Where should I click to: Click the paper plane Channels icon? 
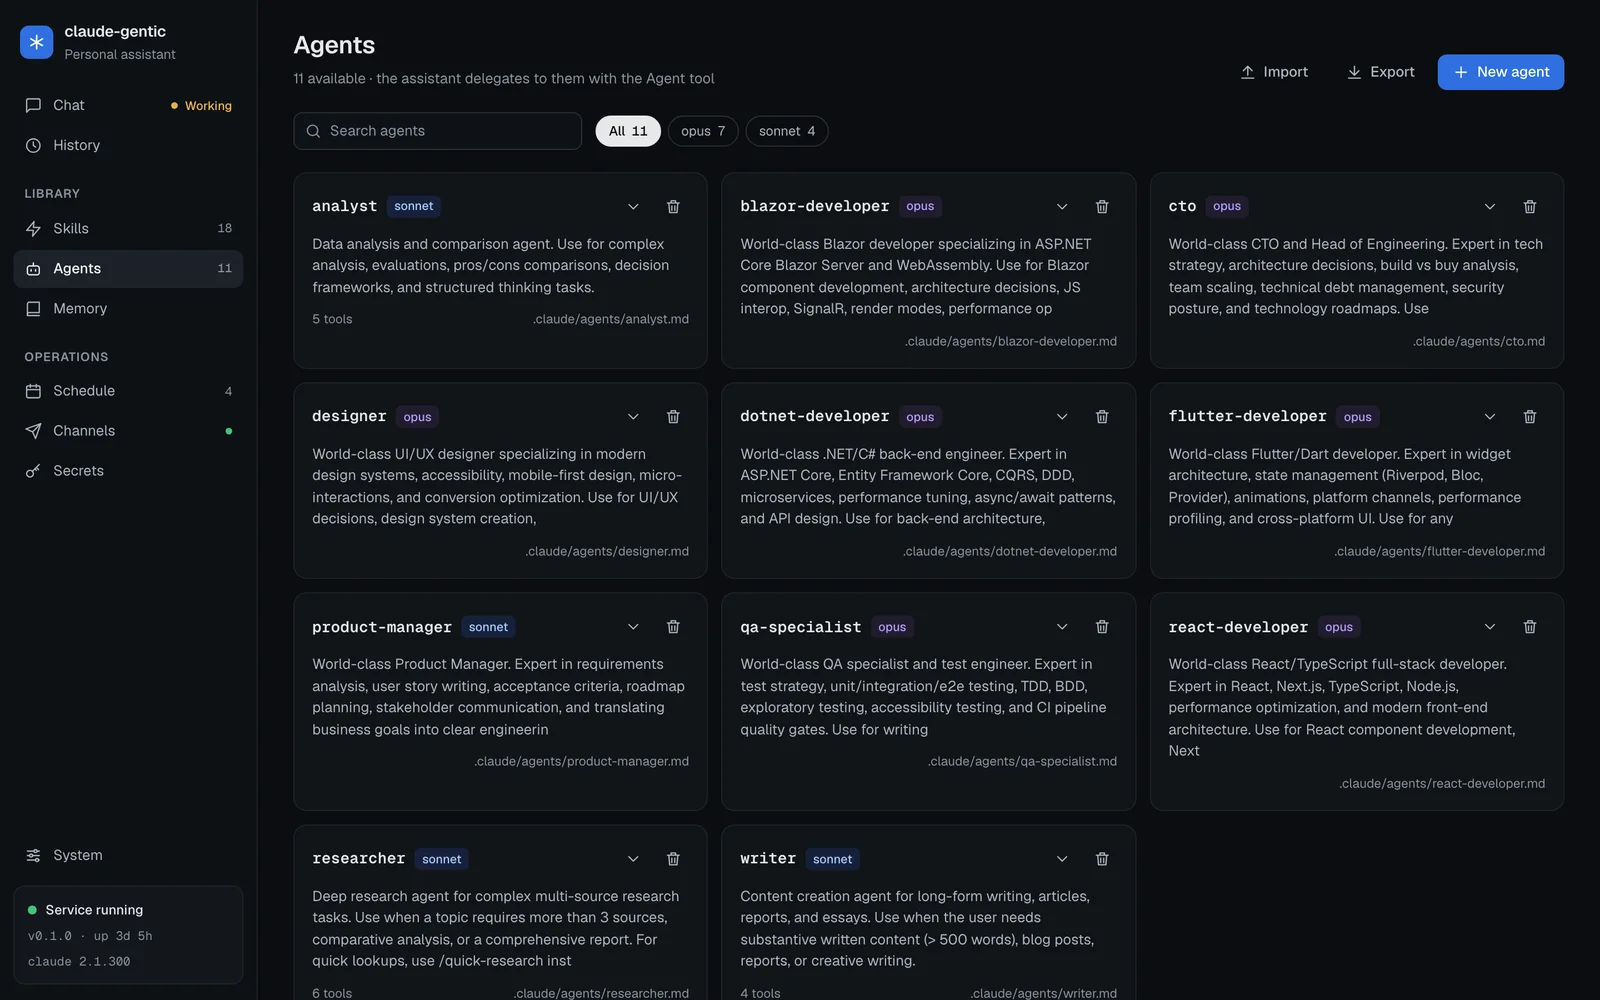click(33, 431)
